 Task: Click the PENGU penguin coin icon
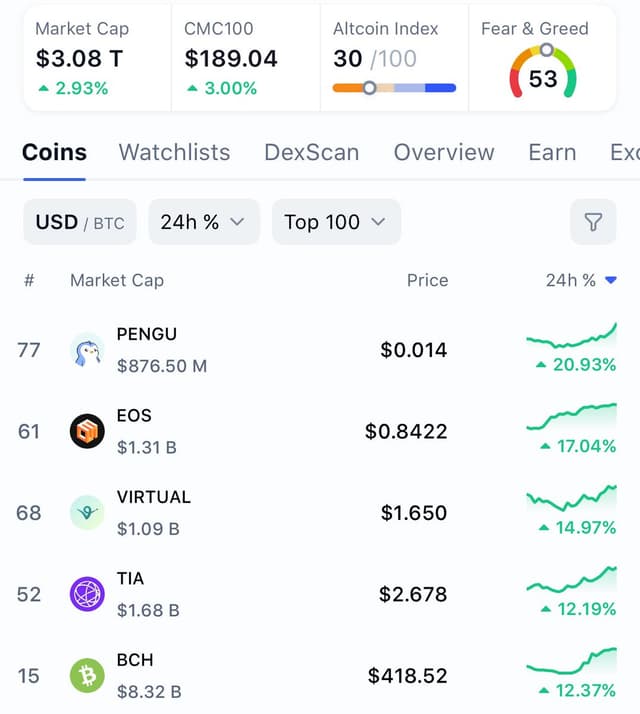coord(87,351)
